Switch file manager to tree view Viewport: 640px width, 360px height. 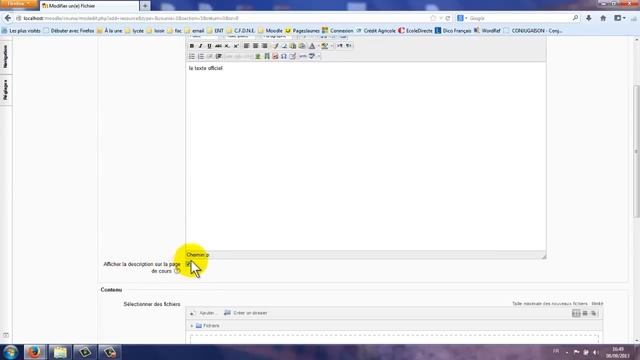594,313
